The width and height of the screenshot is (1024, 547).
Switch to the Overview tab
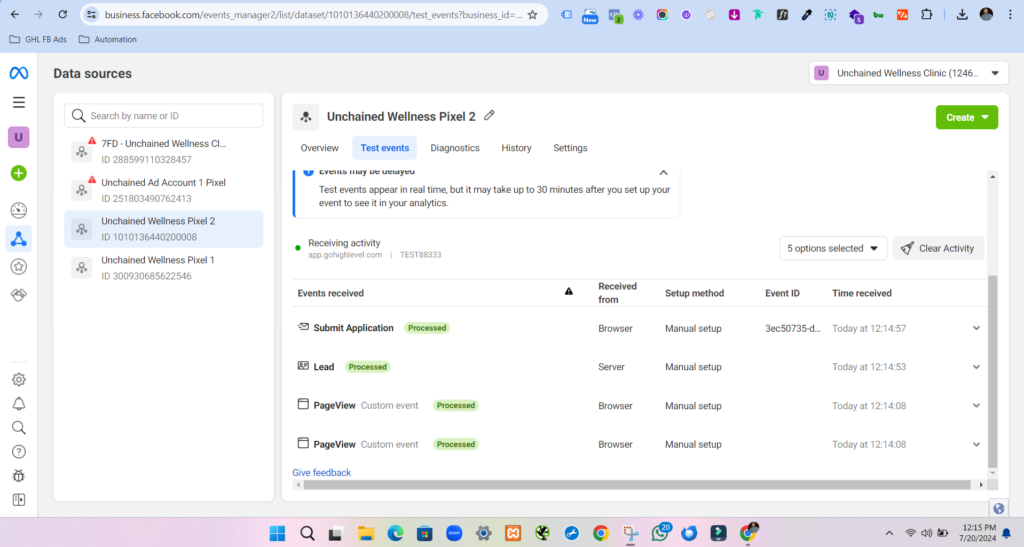[x=319, y=148]
